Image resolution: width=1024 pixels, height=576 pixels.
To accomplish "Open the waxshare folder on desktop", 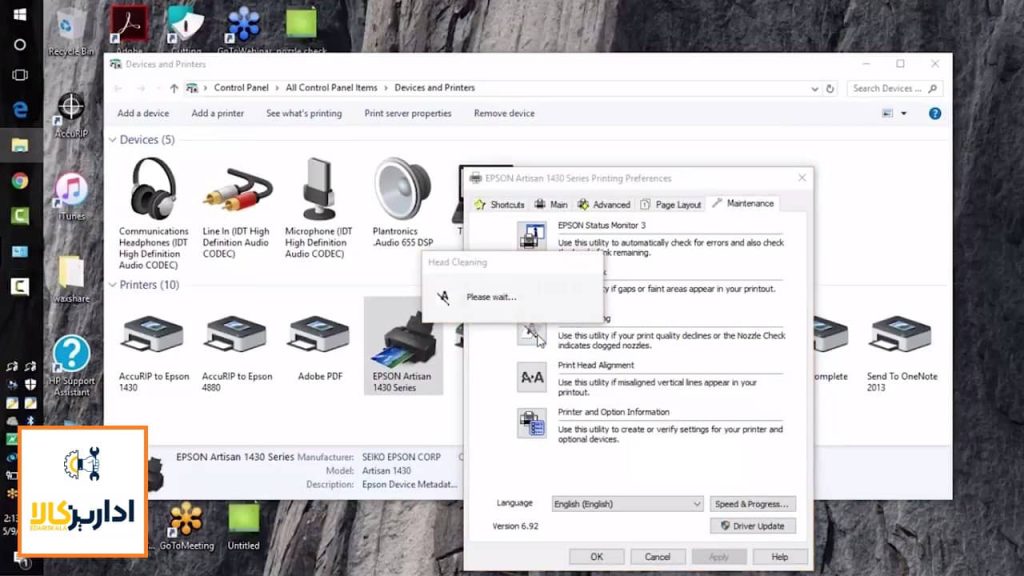I will tap(71, 279).
